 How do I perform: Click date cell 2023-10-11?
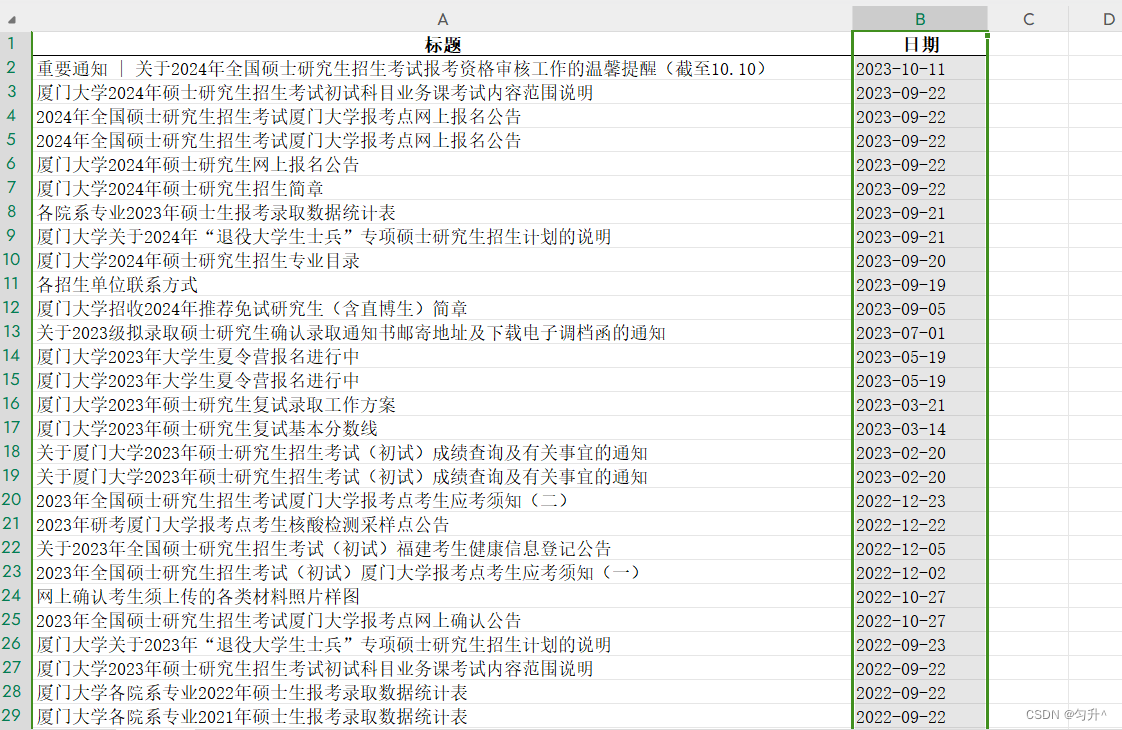coord(920,69)
